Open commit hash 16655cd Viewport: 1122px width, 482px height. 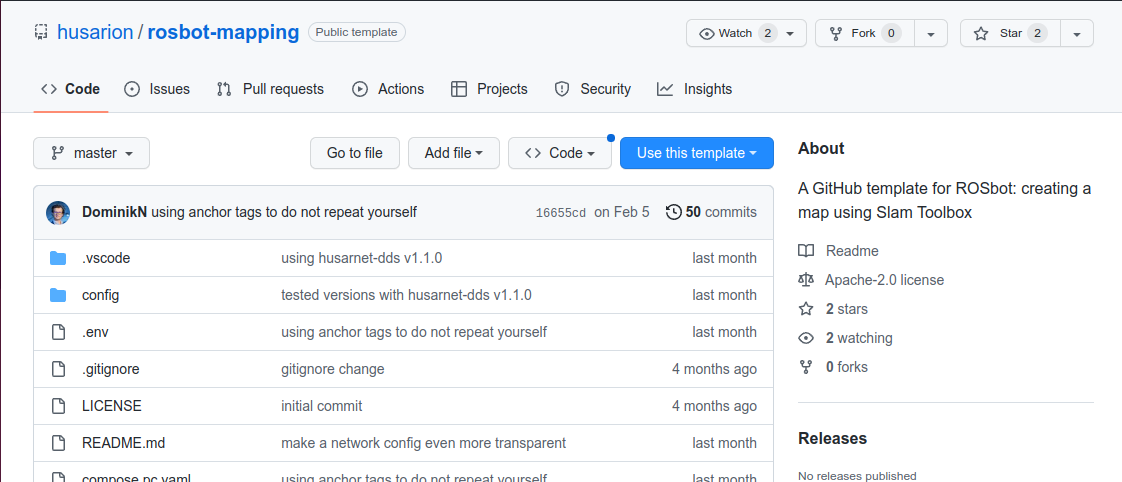pyautogui.click(x=561, y=212)
